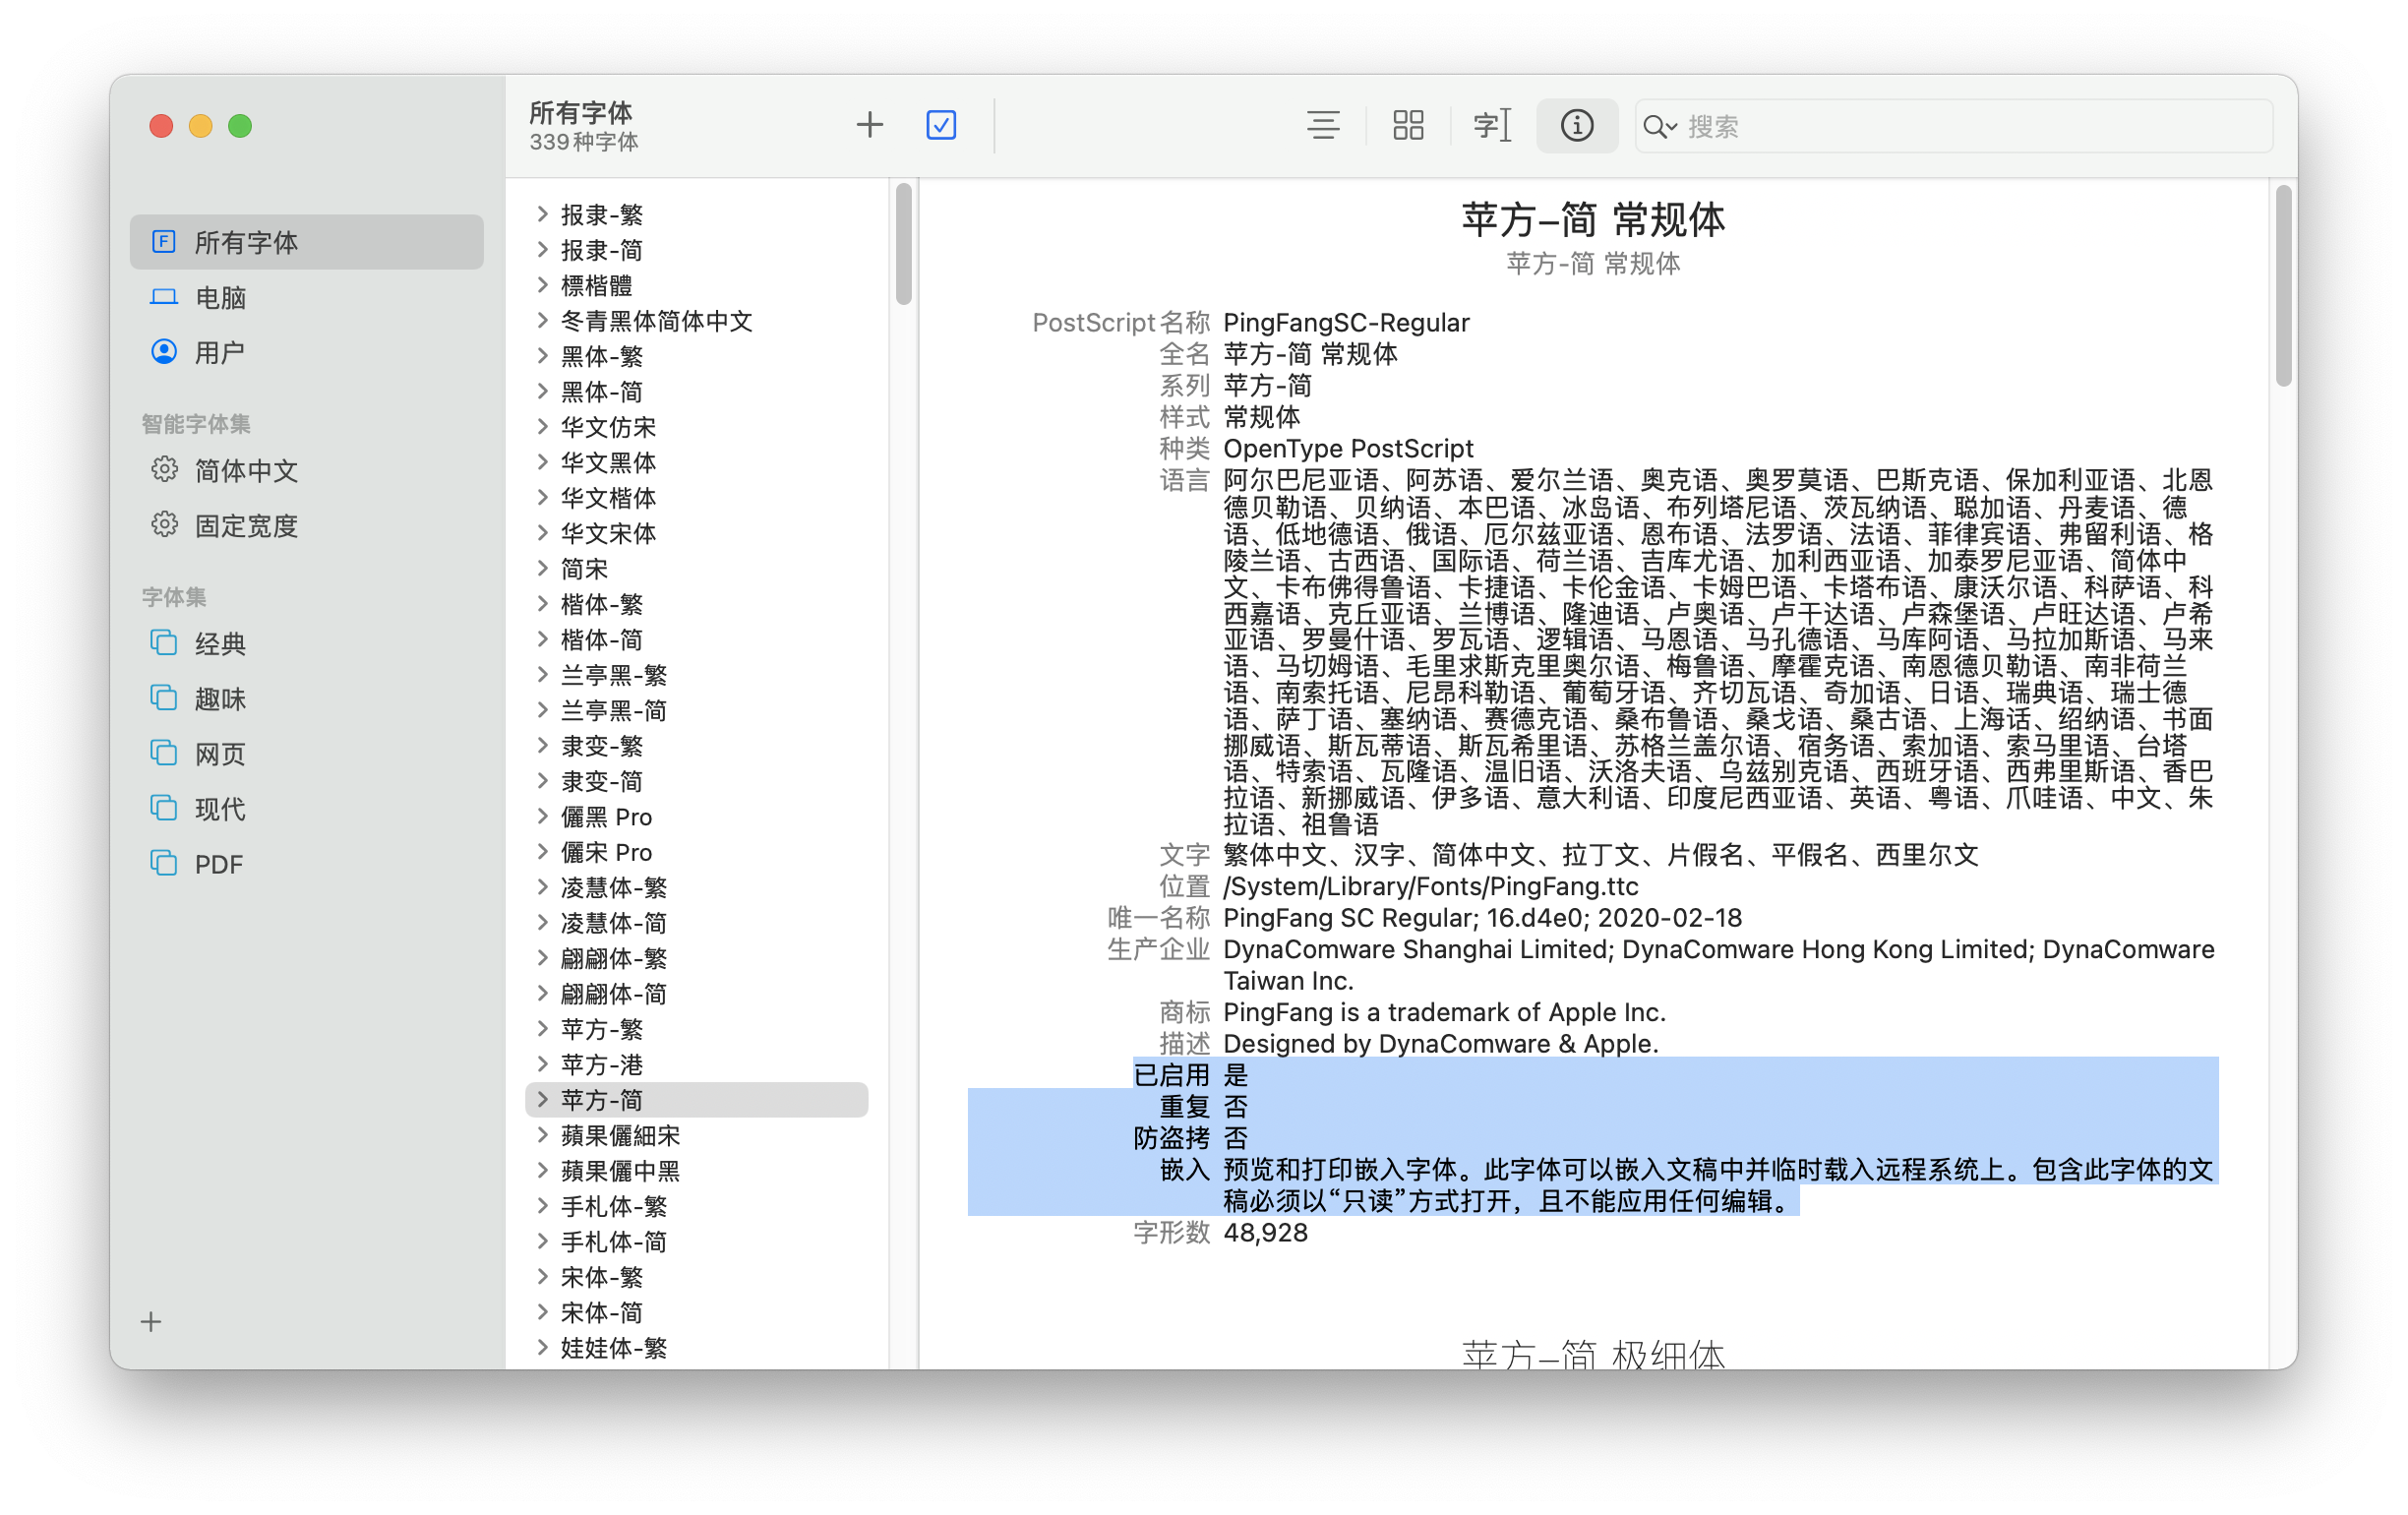Switch to grid view icon

pos(1407,125)
